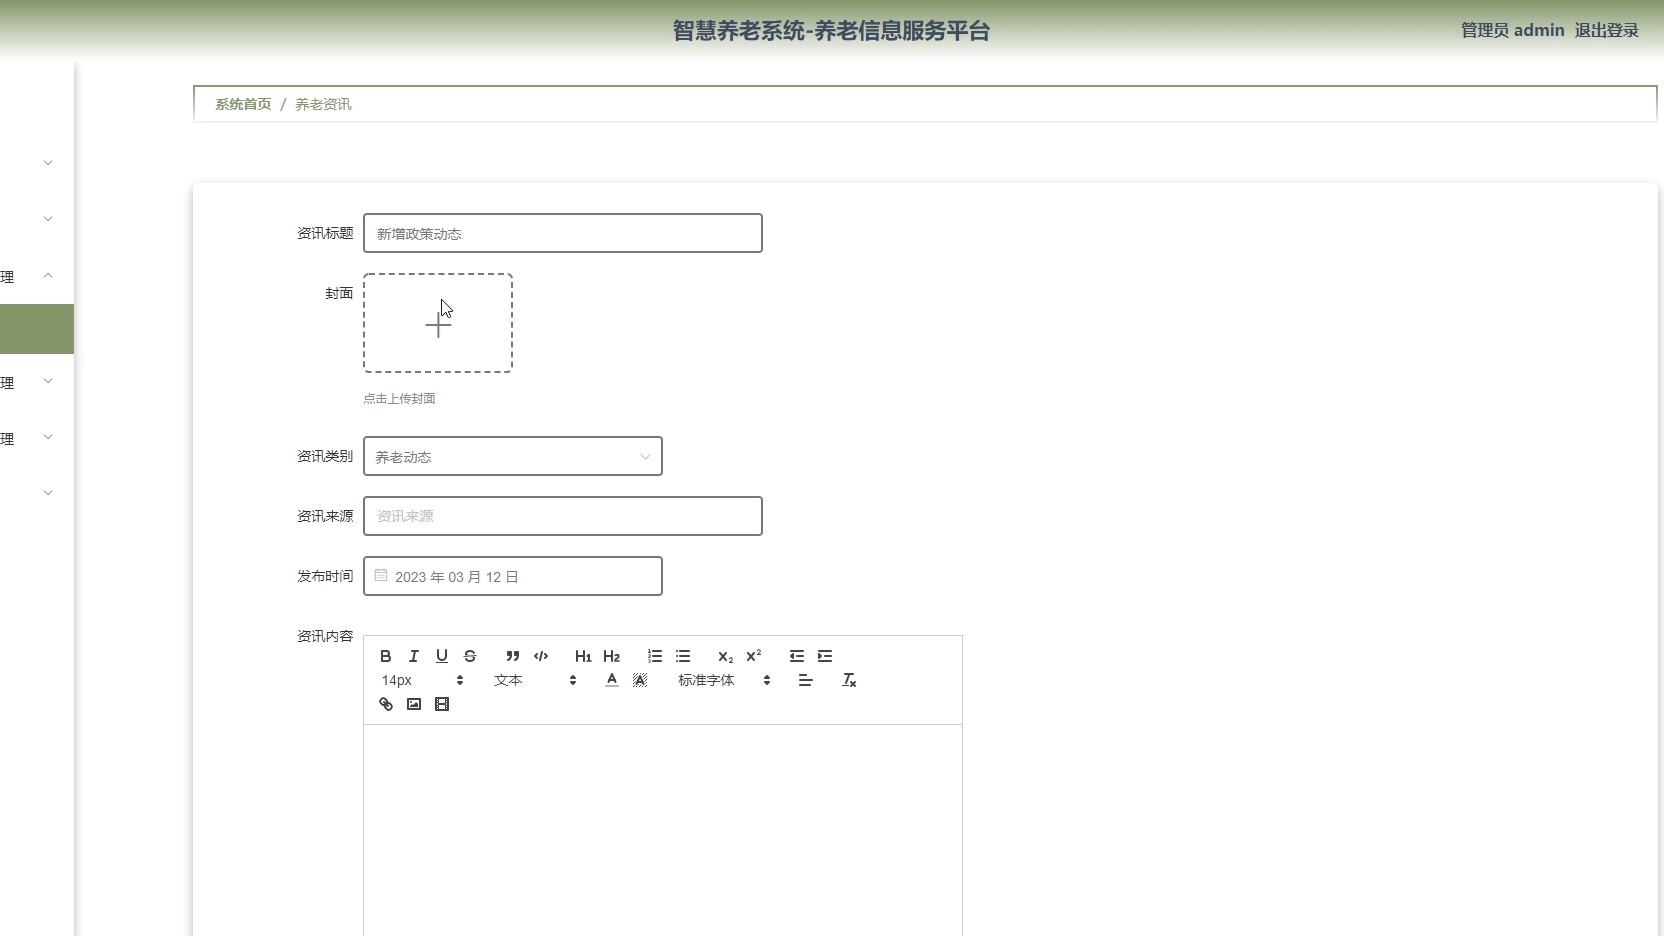Toggle italic formatting in editor
Screen dimensions: 1664x936
click(x=414, y=656)
